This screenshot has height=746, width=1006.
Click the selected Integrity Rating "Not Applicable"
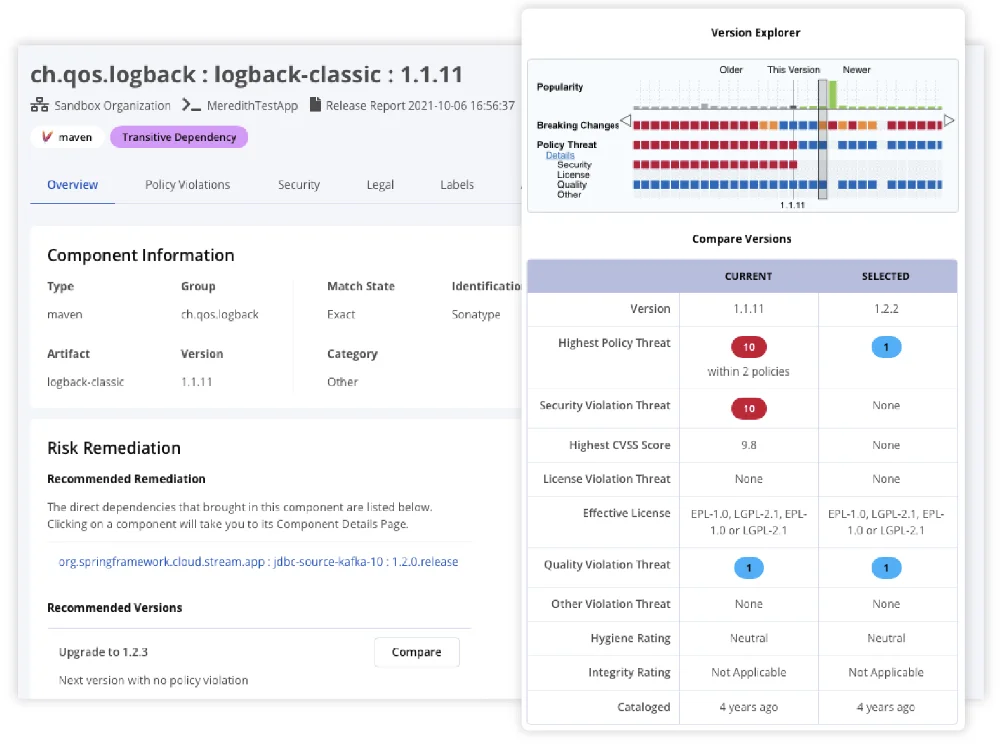(886, 672)
